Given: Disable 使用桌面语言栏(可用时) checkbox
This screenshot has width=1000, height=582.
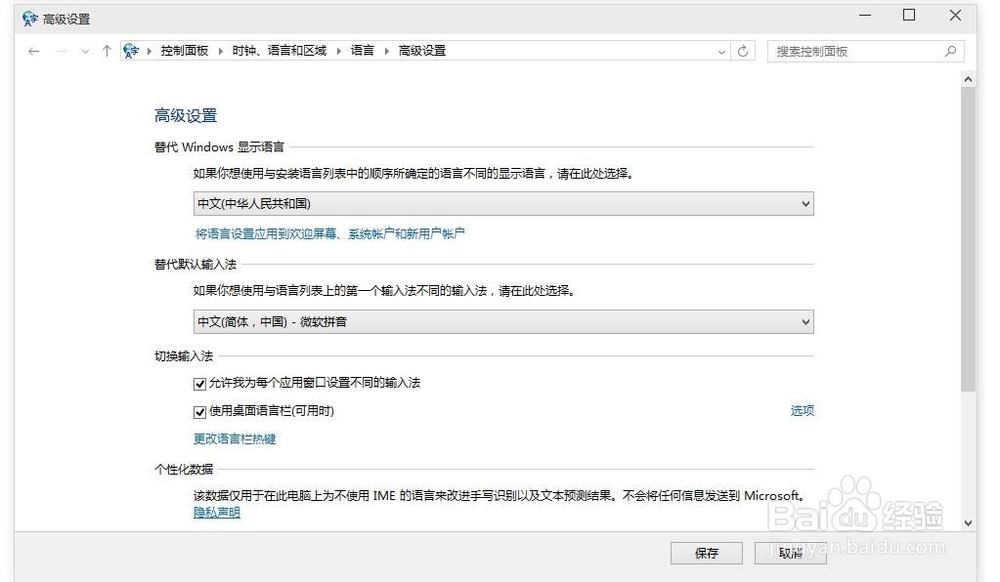Looking at the screenshot, I should click(201, 410).
